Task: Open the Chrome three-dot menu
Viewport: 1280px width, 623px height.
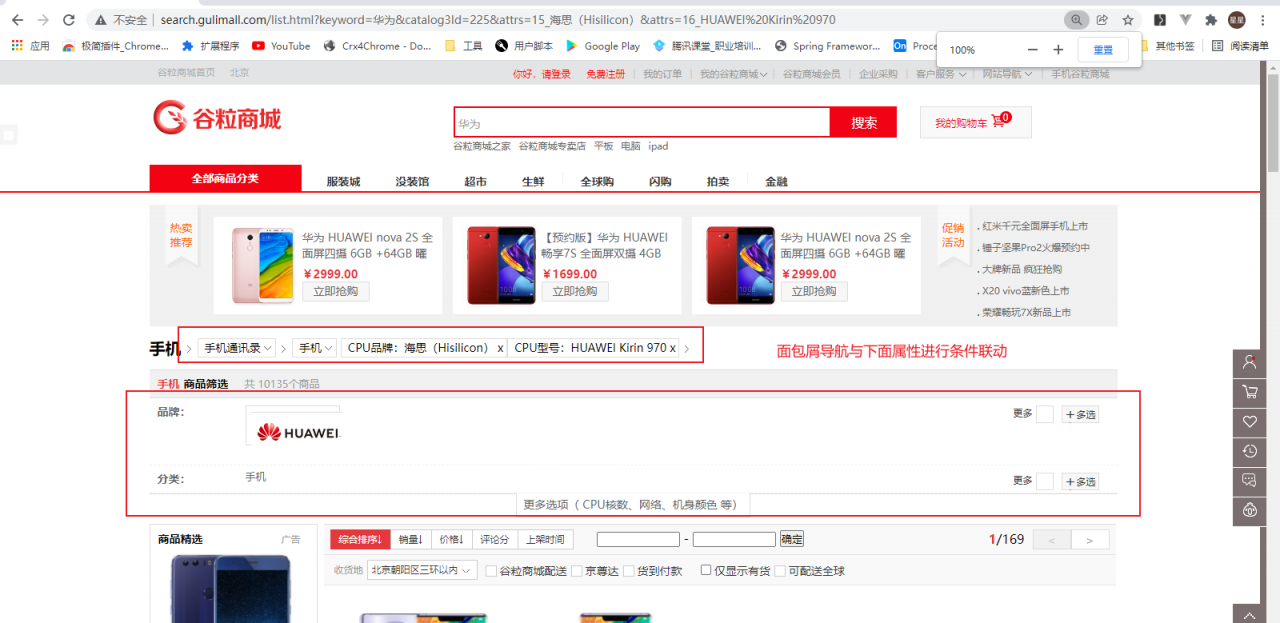Action: click(1263, 20)
